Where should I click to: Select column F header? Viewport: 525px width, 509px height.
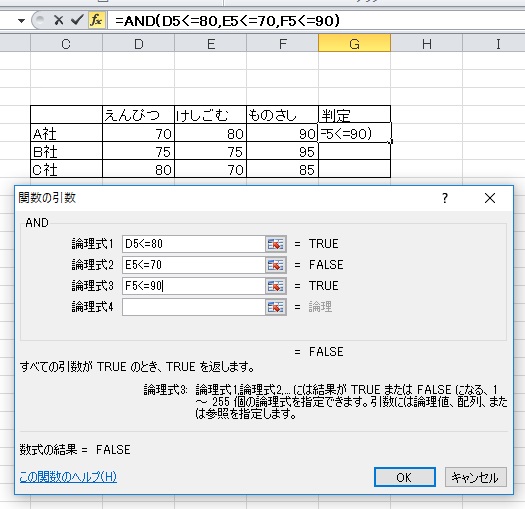282,44
